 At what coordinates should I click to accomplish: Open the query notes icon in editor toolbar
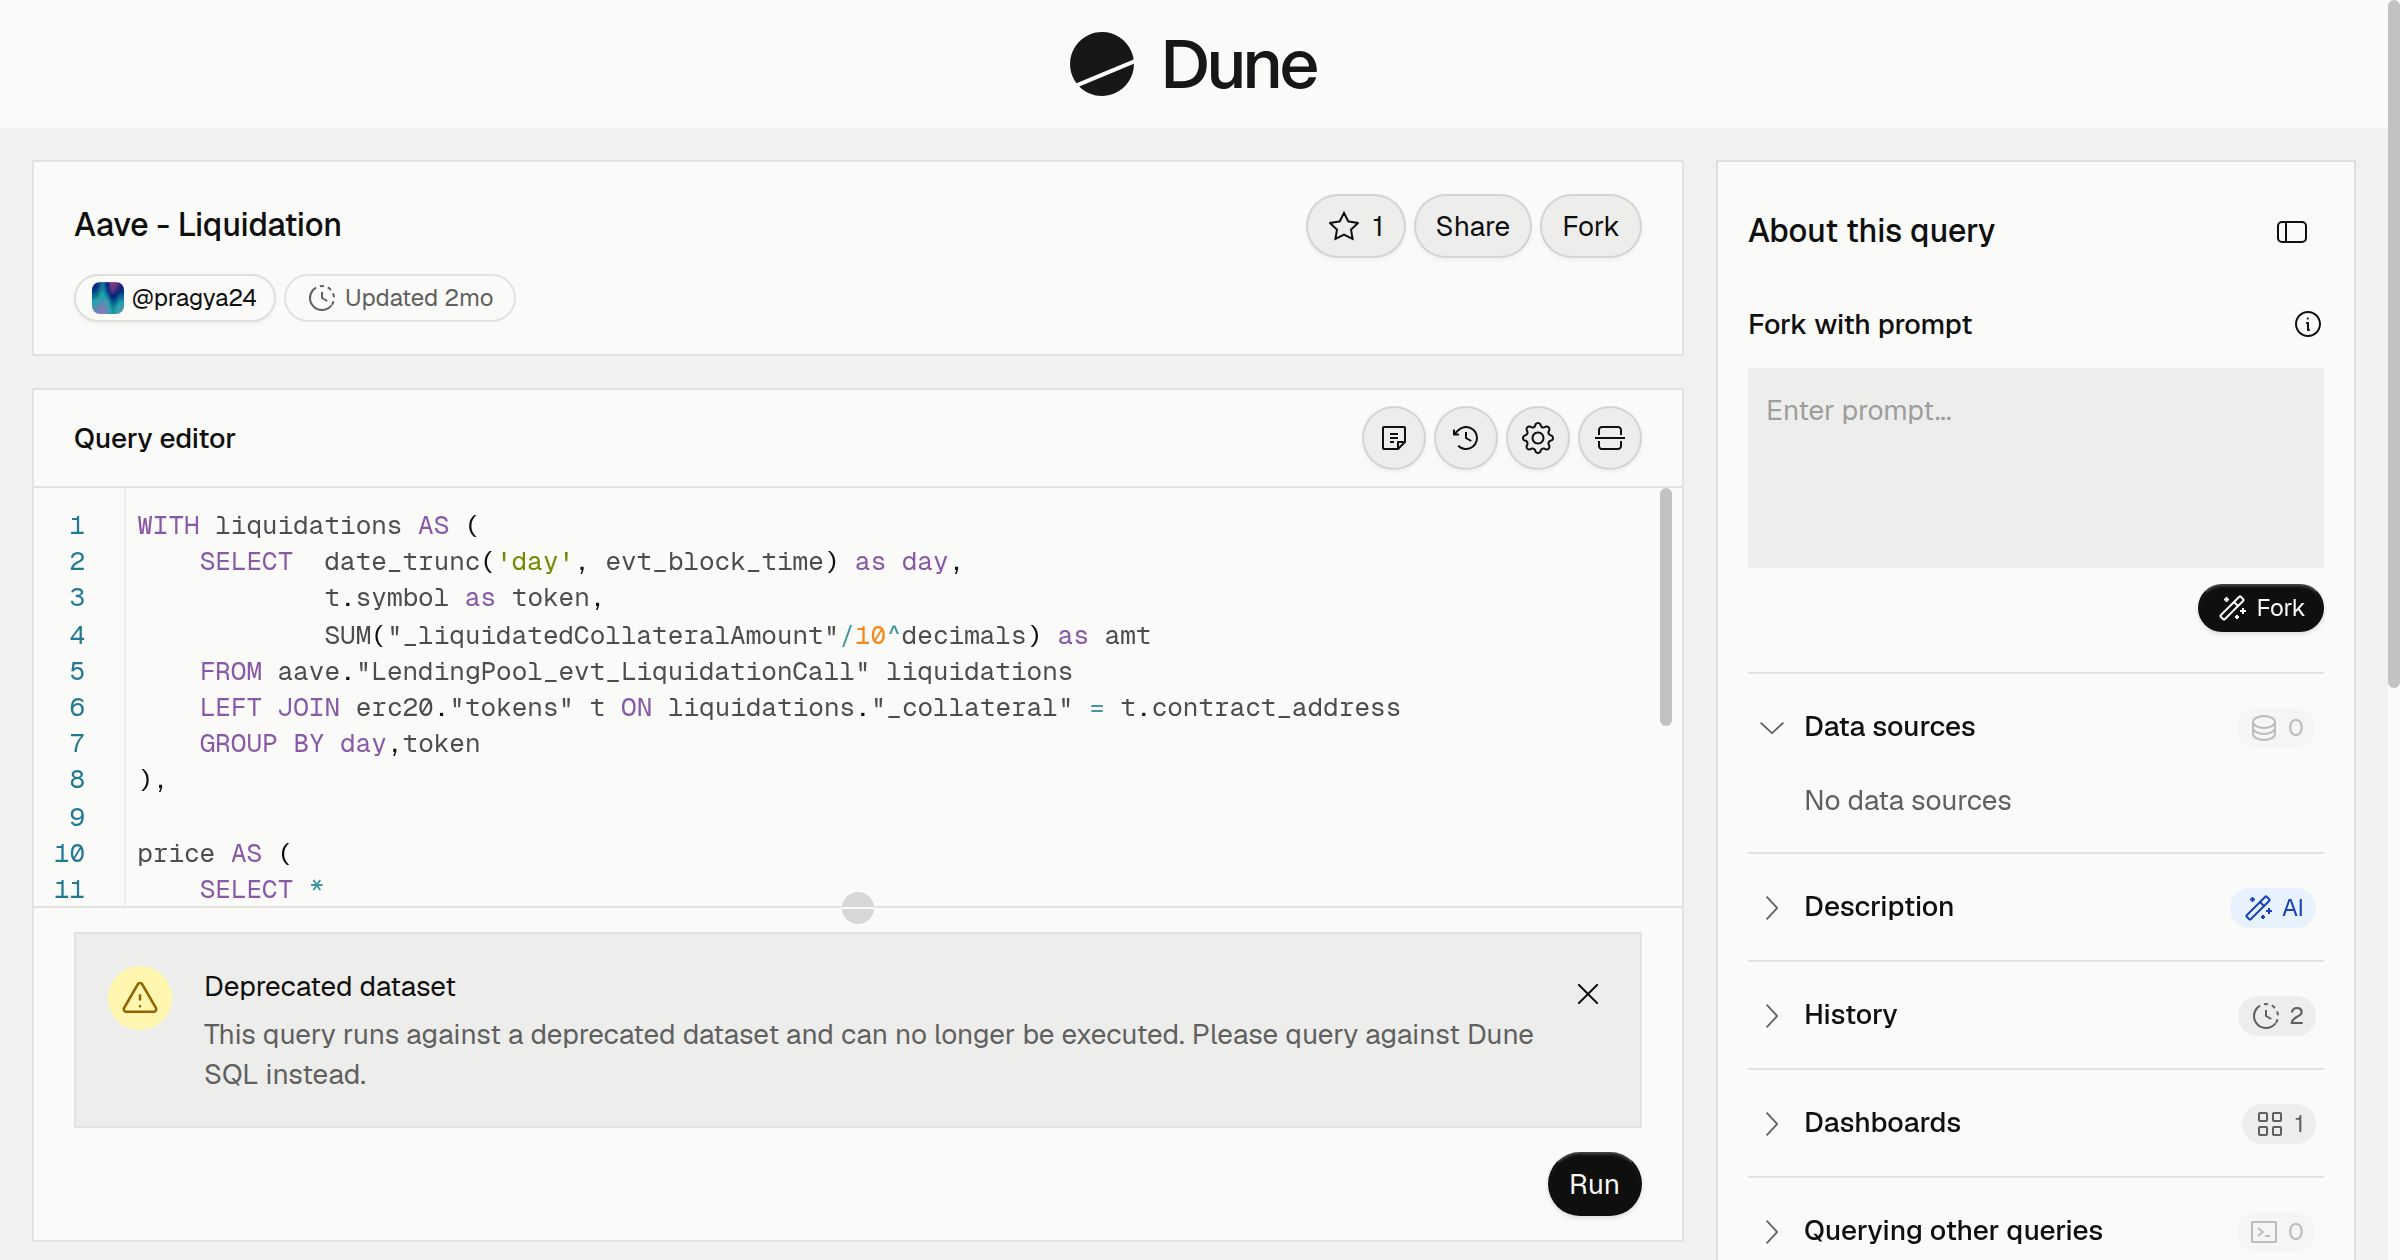1393,438
